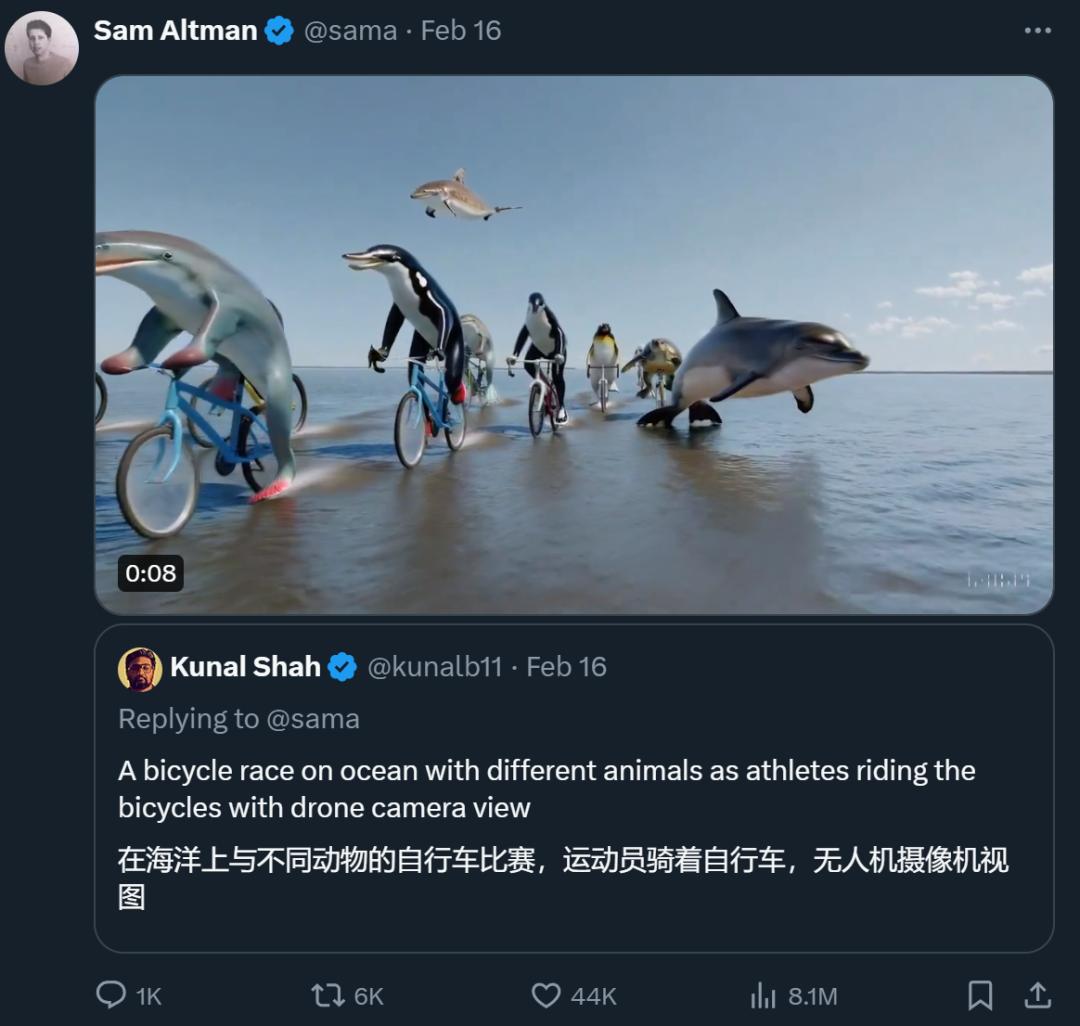1080x1026 pixels.
Task: Open the three-dot more options menu
Action: (1037, 30)
